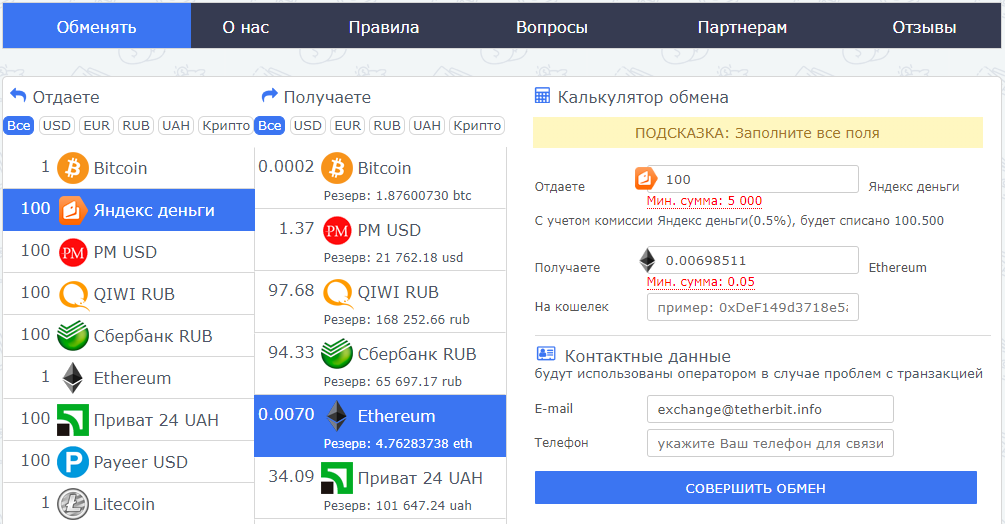Click the Ethereum icon in Отдаете list
The image size is (1005, 524).
72,378
